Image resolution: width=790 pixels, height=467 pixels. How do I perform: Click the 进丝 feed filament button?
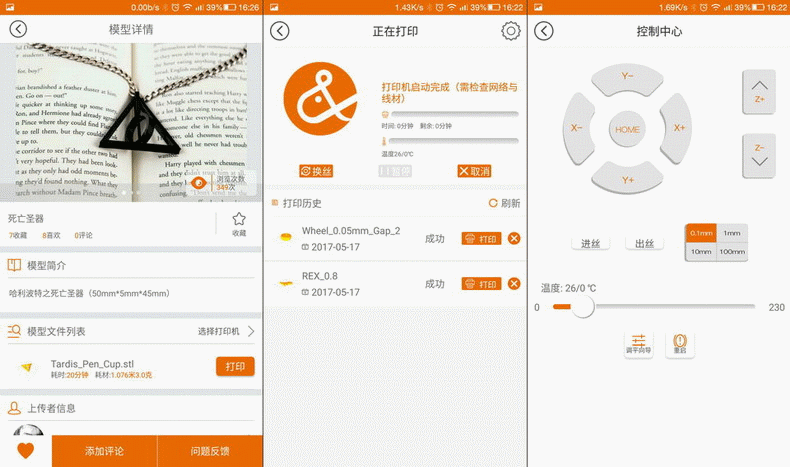590,244
